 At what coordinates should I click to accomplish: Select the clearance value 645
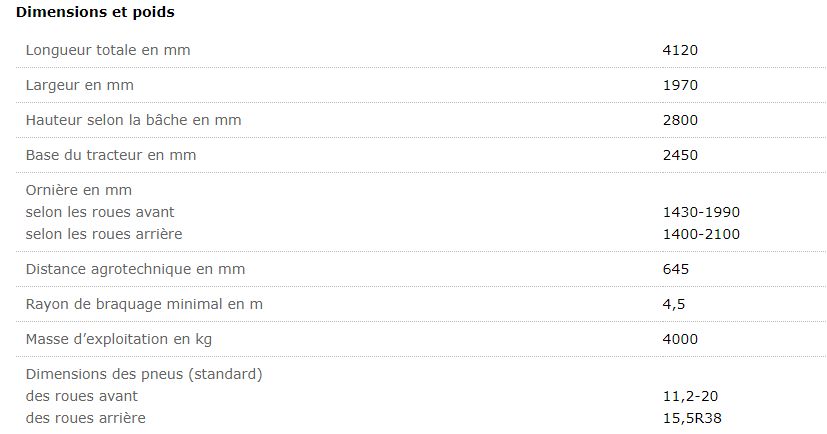click(x=676, y=269)
